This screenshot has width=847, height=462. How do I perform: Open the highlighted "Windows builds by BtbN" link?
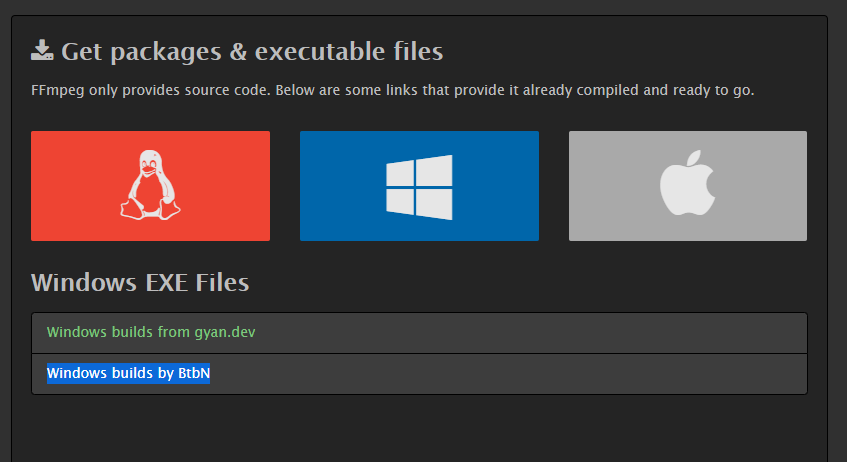pyautogui.click(x=128, y=373)
